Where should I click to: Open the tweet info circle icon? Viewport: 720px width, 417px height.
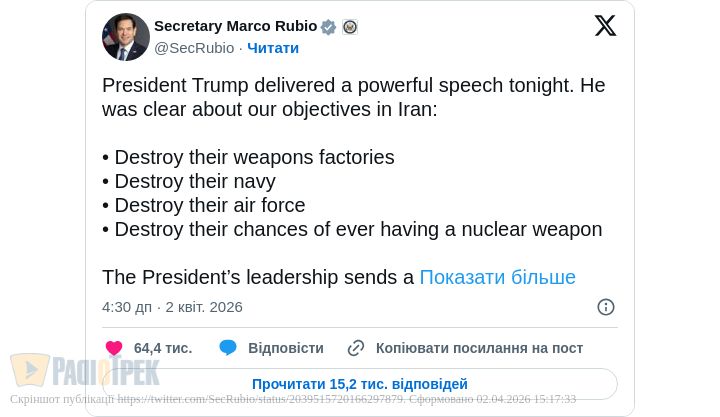[606, 307]
